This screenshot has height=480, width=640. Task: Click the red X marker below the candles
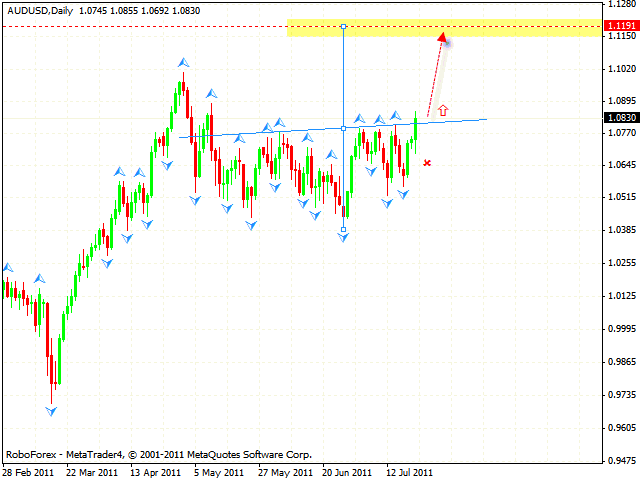427,162
